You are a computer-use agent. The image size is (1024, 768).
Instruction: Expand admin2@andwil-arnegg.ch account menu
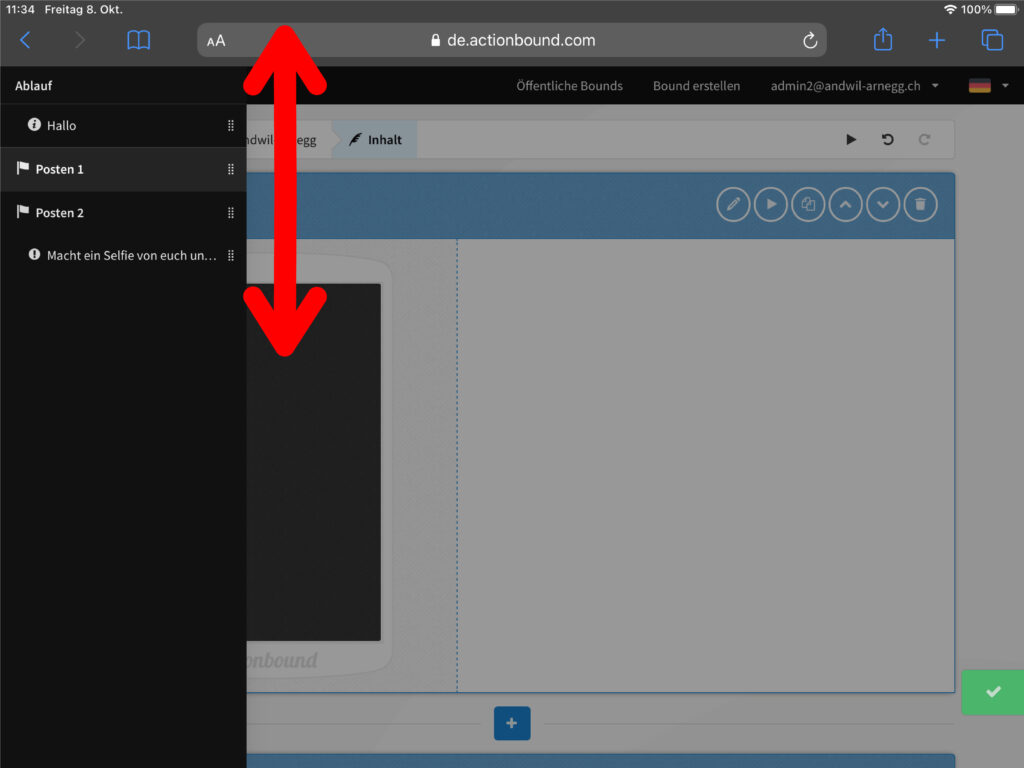coord(853,86)
